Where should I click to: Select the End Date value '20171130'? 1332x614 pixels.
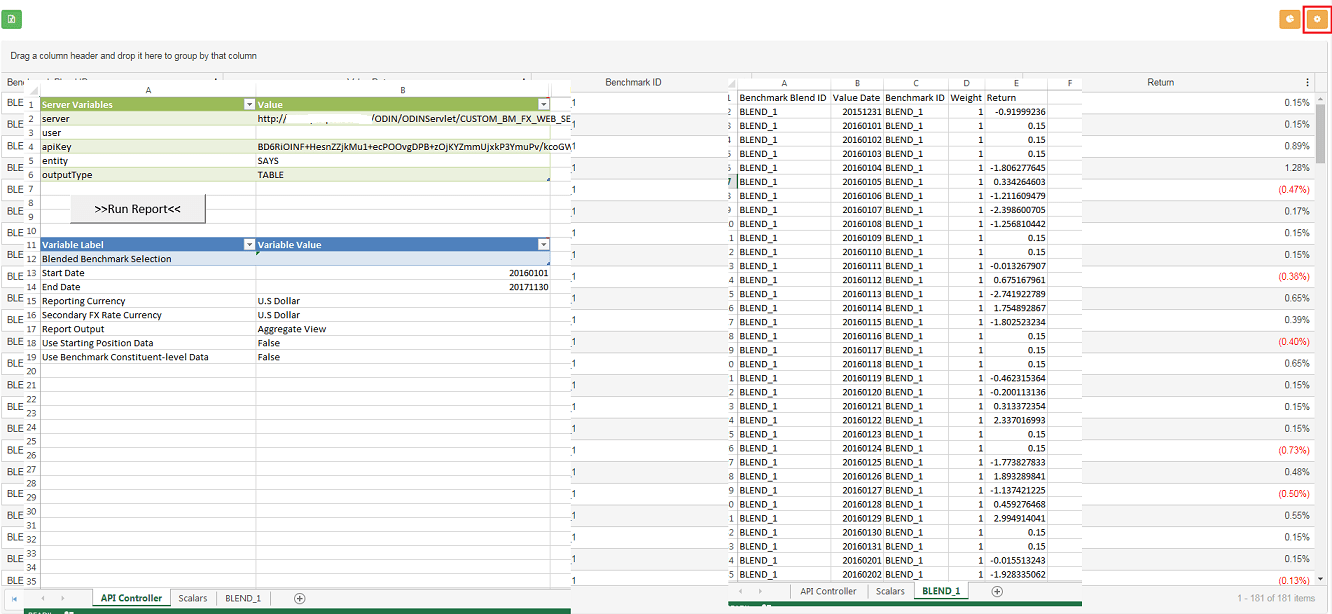click(x=403, y=287)
